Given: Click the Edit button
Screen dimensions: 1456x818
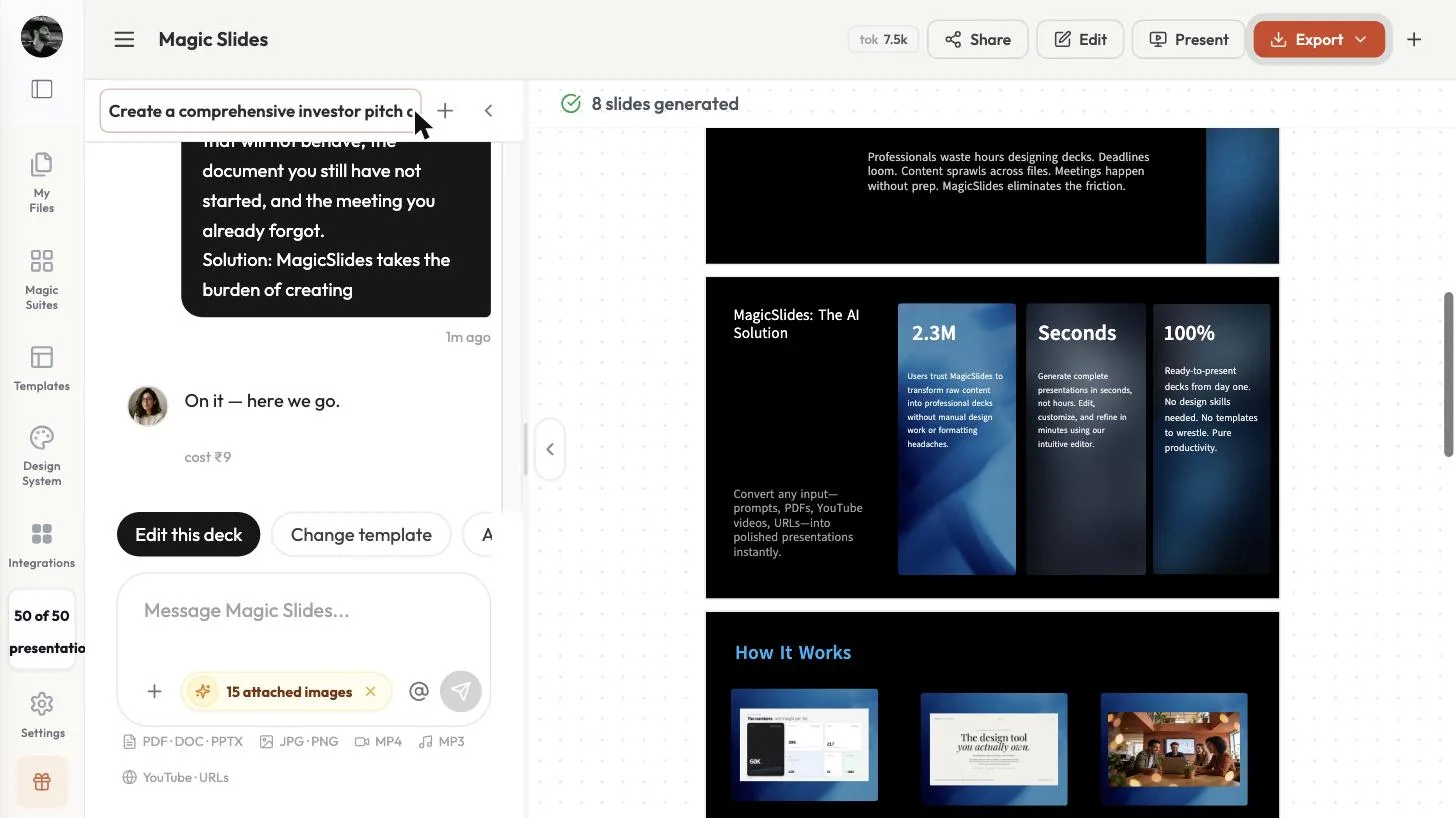Looking at the screenshot, I should (x=1080, y=40).
